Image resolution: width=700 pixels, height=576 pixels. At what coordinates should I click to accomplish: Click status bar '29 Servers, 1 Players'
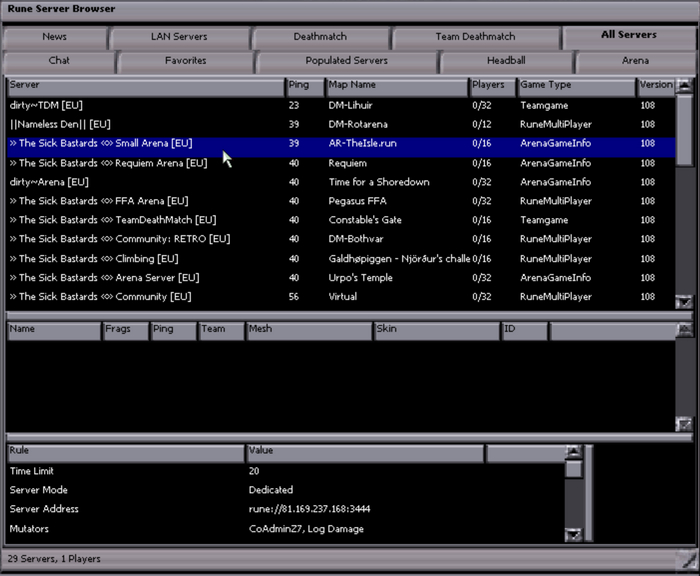click(54, 559)
